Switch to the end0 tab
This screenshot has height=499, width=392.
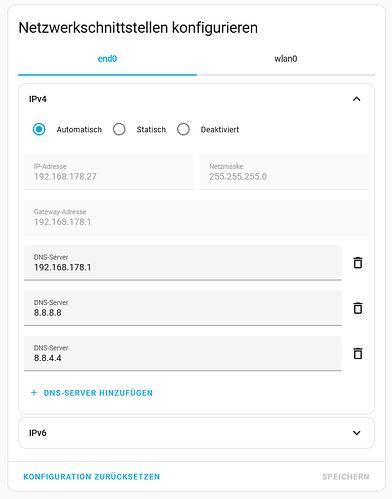pyautogui.click(x=107, y=59)
